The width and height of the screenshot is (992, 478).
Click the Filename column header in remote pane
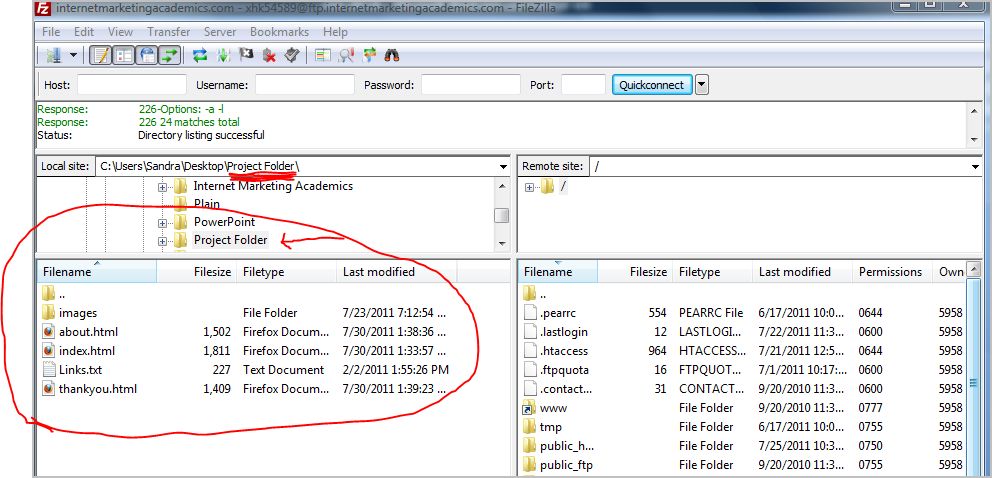(x=549, y=272)
